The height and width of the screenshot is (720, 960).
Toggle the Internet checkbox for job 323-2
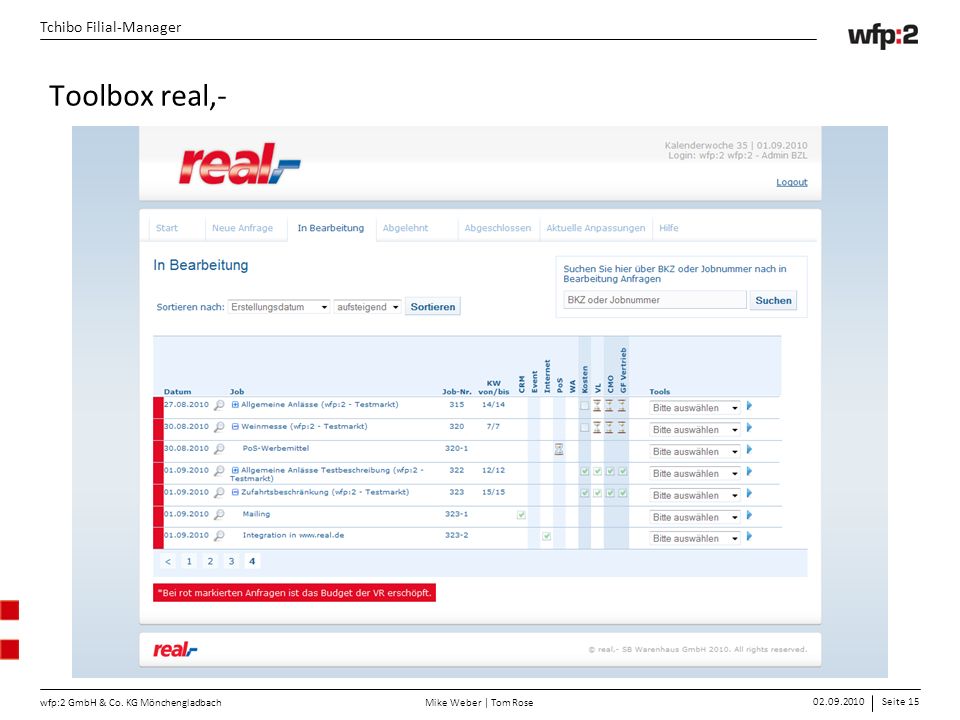tap(547, 536)
